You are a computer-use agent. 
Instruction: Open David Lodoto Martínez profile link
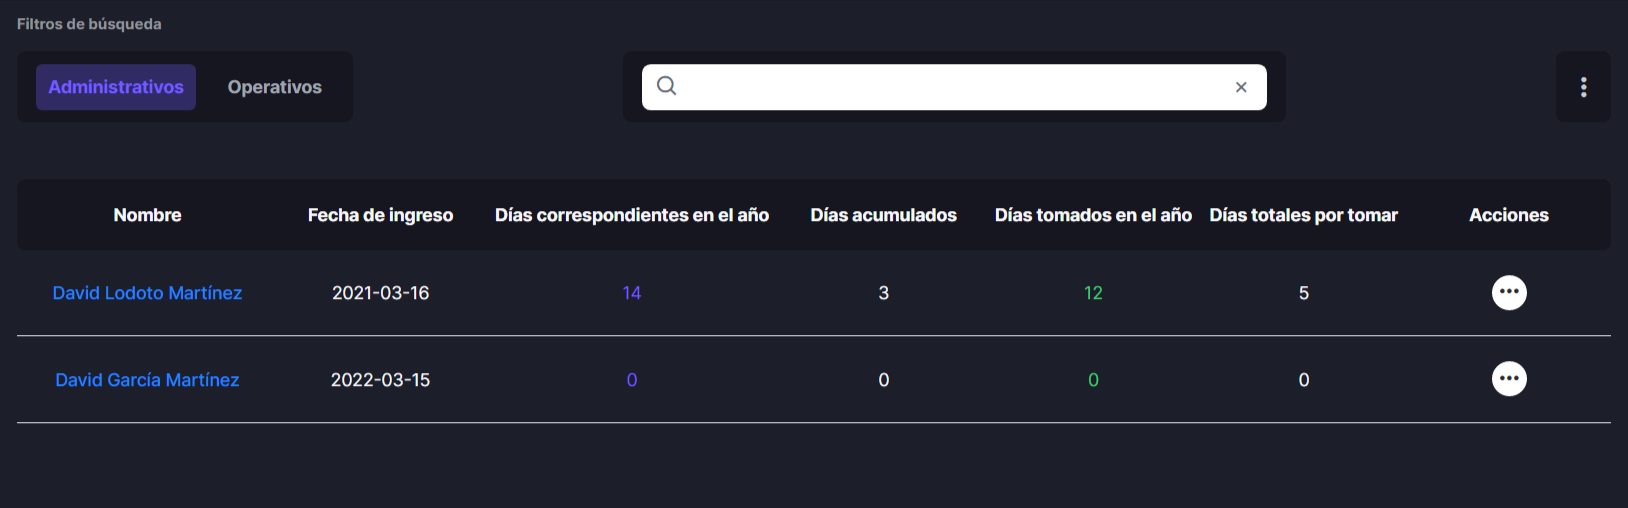[x=147, y=293]
